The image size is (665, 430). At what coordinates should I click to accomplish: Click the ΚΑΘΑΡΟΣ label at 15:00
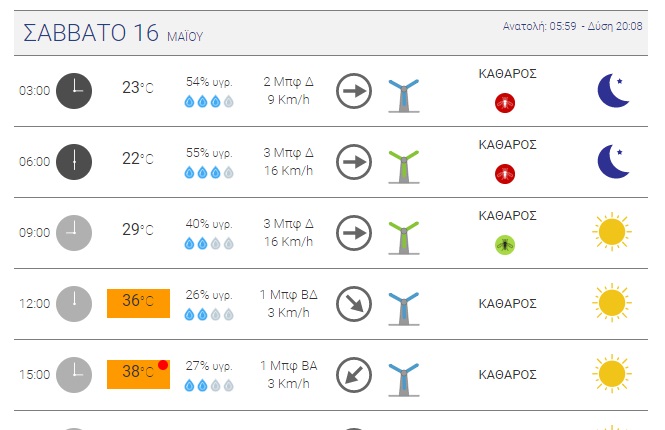[507, 375]
